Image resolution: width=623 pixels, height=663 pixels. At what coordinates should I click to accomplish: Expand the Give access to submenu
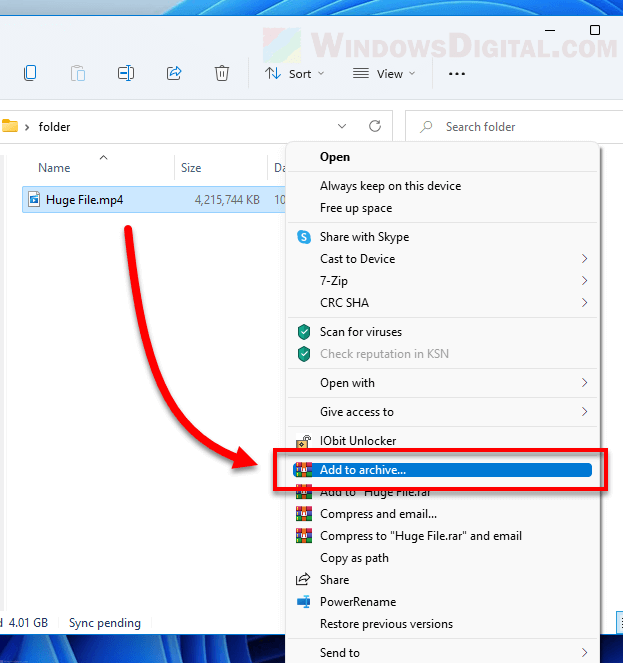pos(442,412)
